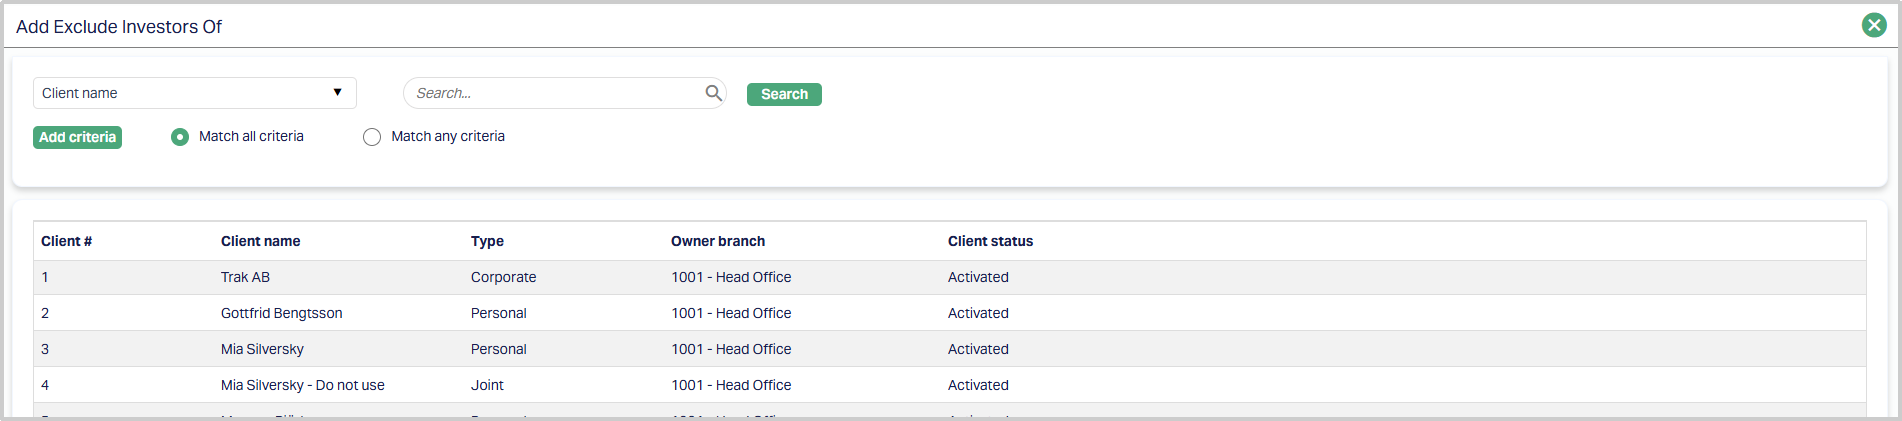This screenshot has width=1902, height=421.
Task: Focus the Search text field
Action: pyautogui.click(x=555, y=93)
